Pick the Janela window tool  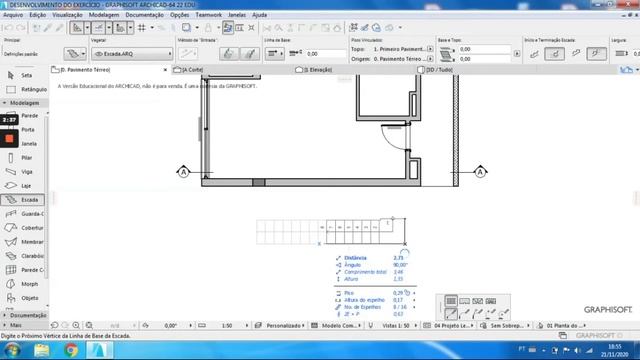(x=29, y=144)
